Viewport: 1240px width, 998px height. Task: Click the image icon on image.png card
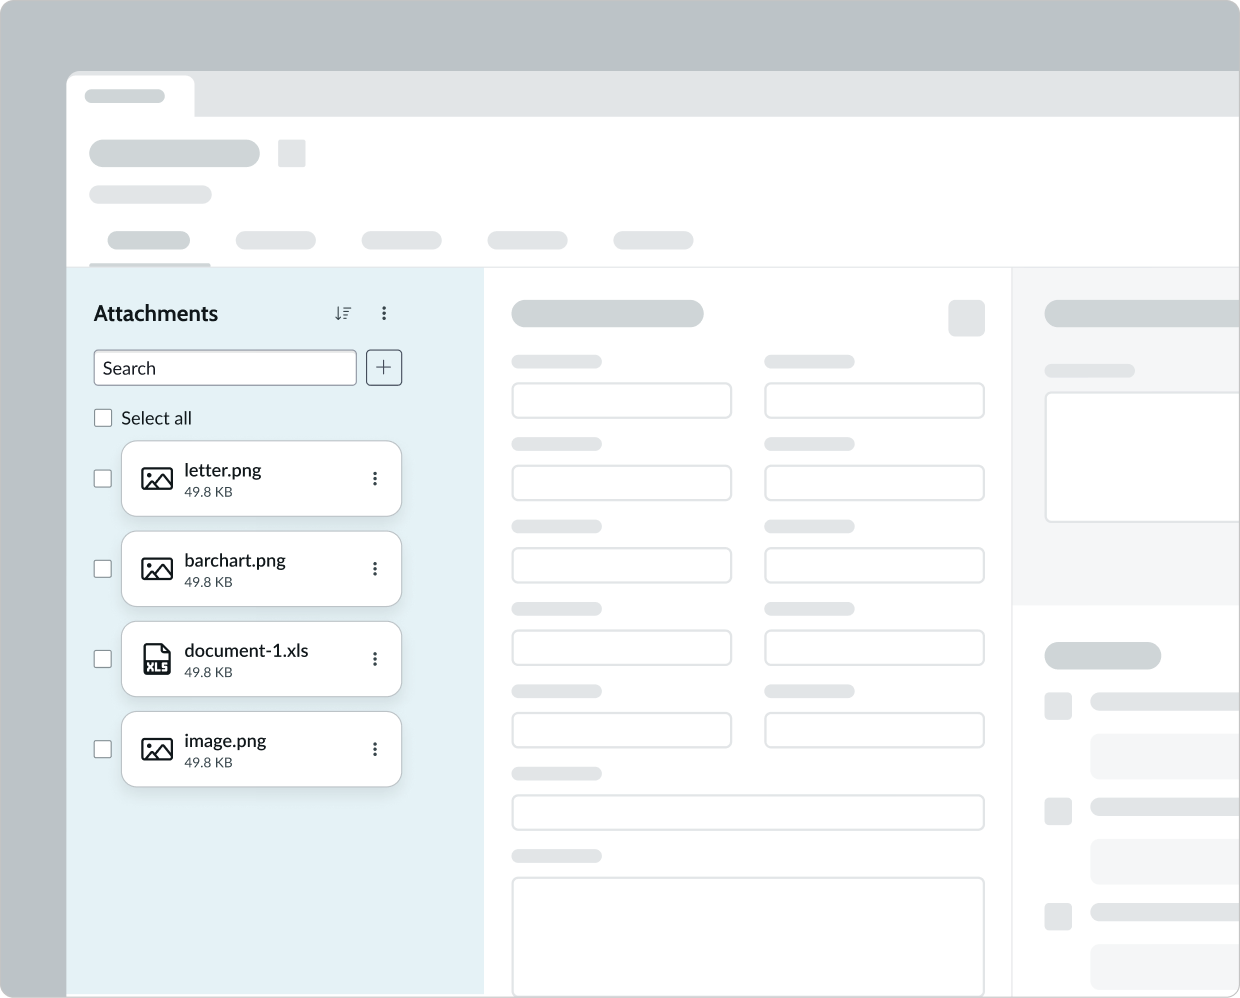click(x=157, y=749)
